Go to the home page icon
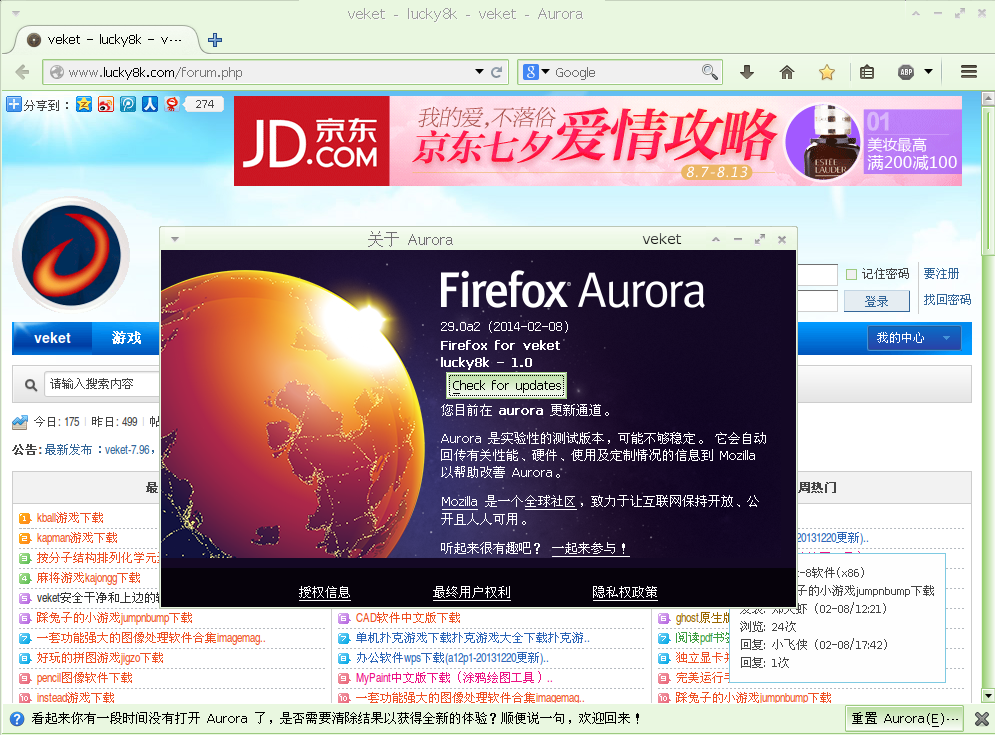Screen dimensions: 995x735 point(787,72)
